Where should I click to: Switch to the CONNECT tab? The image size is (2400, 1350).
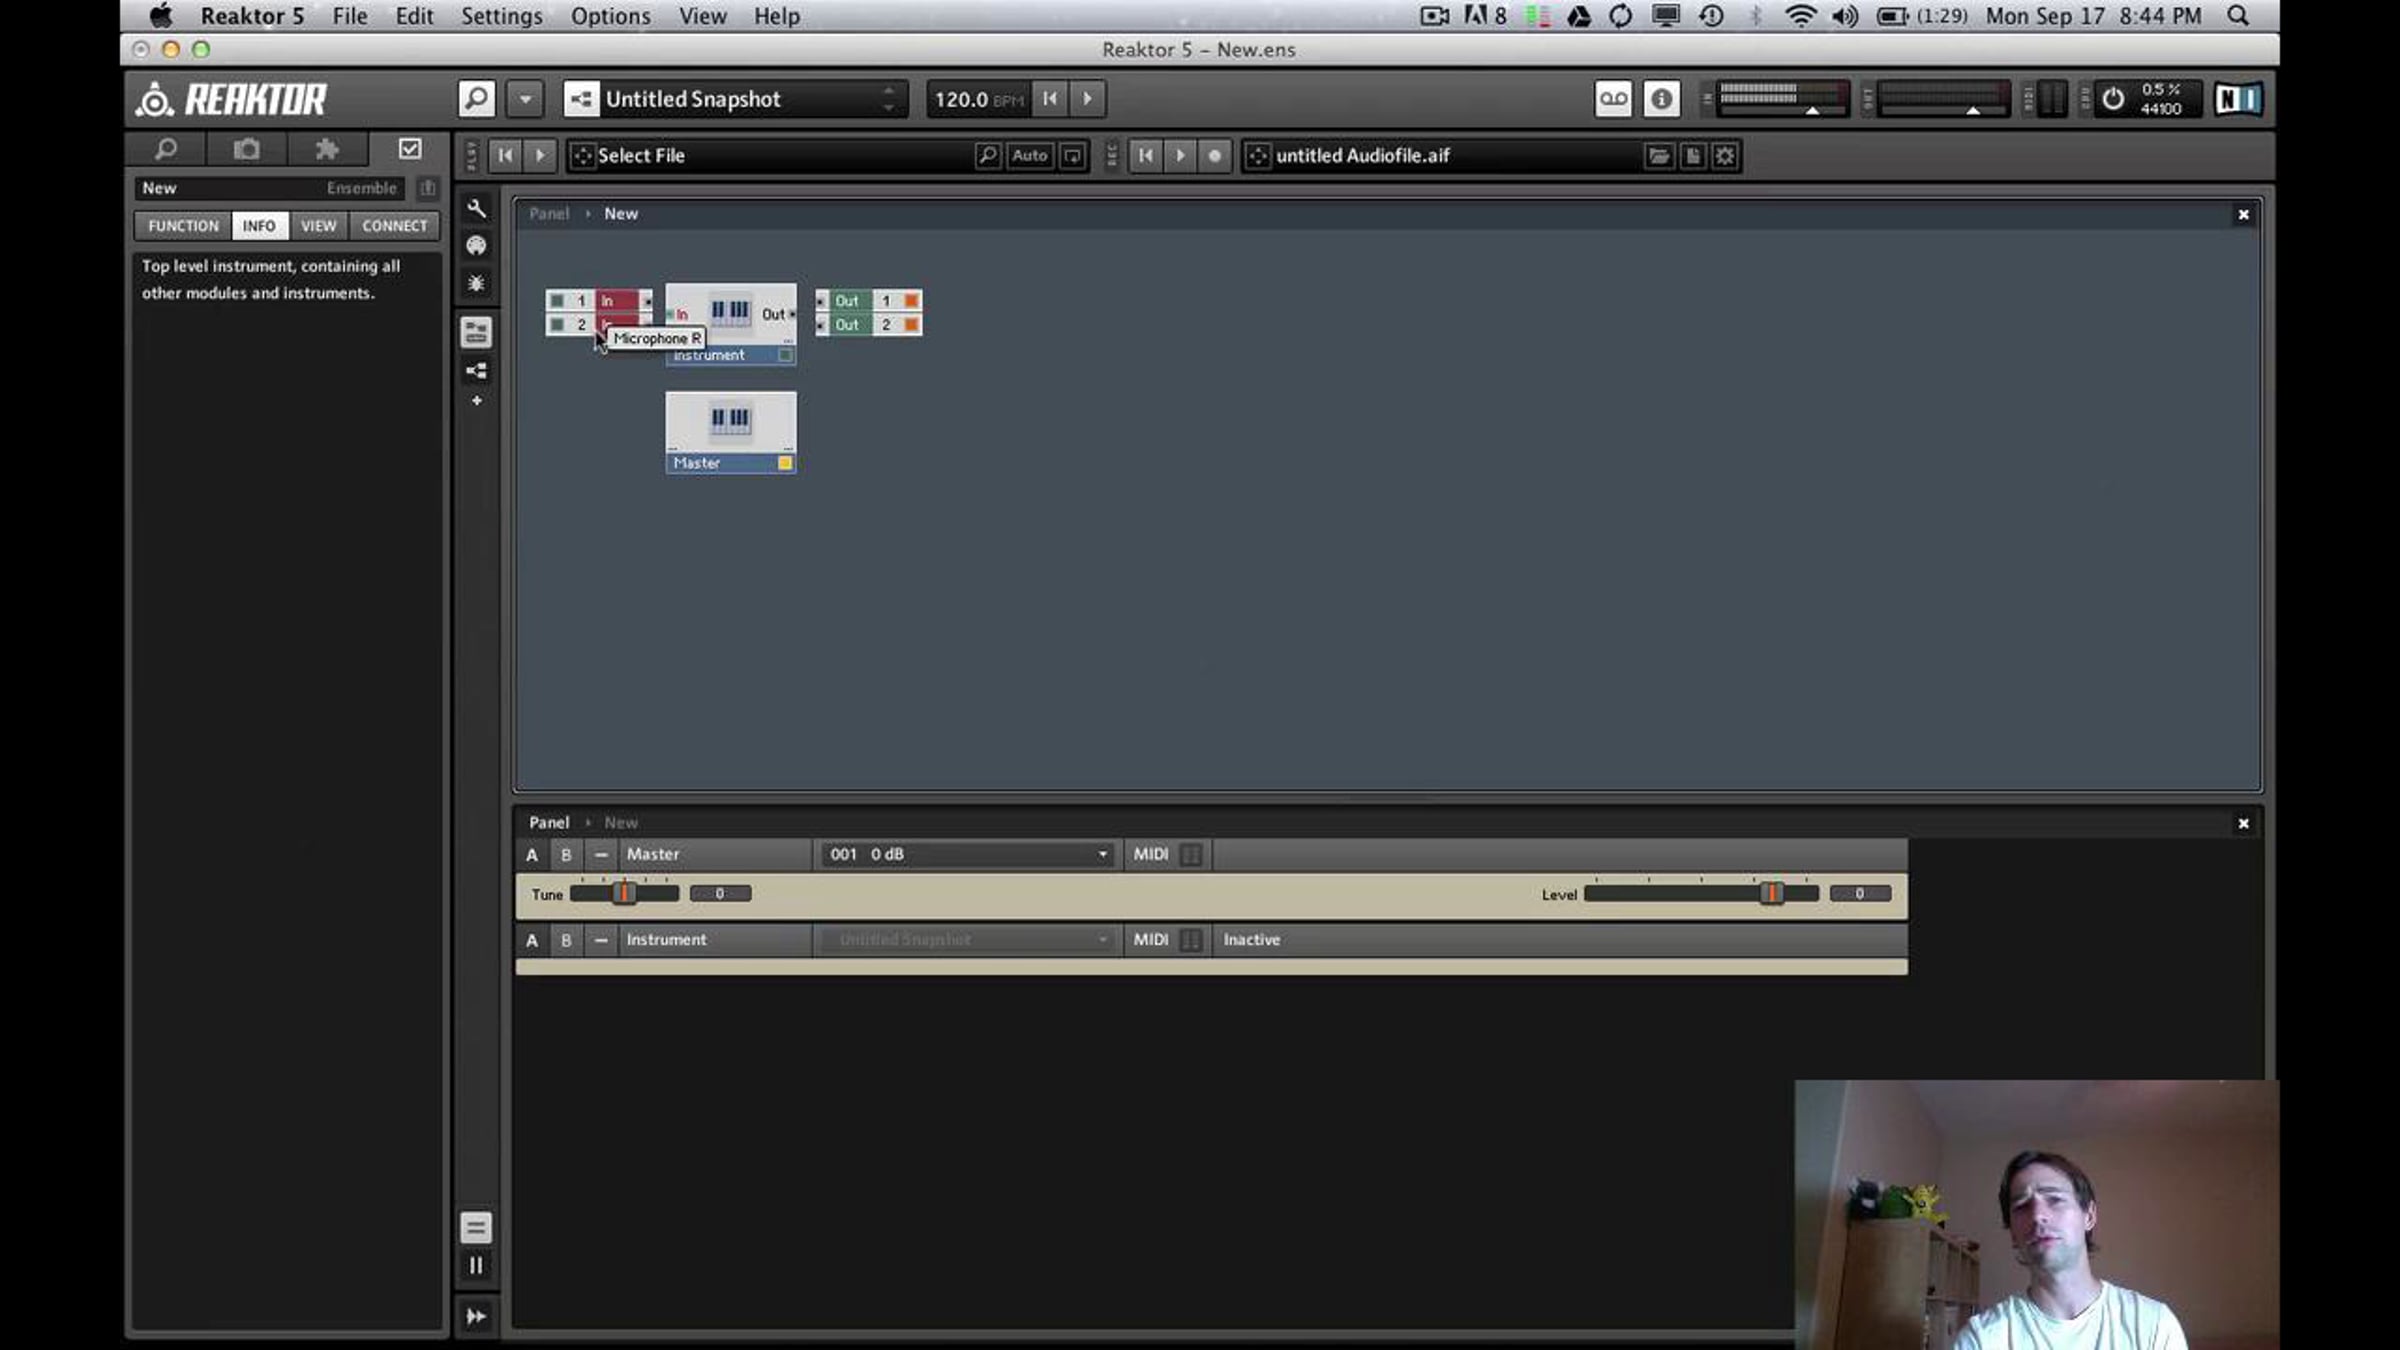click(394, 226)
